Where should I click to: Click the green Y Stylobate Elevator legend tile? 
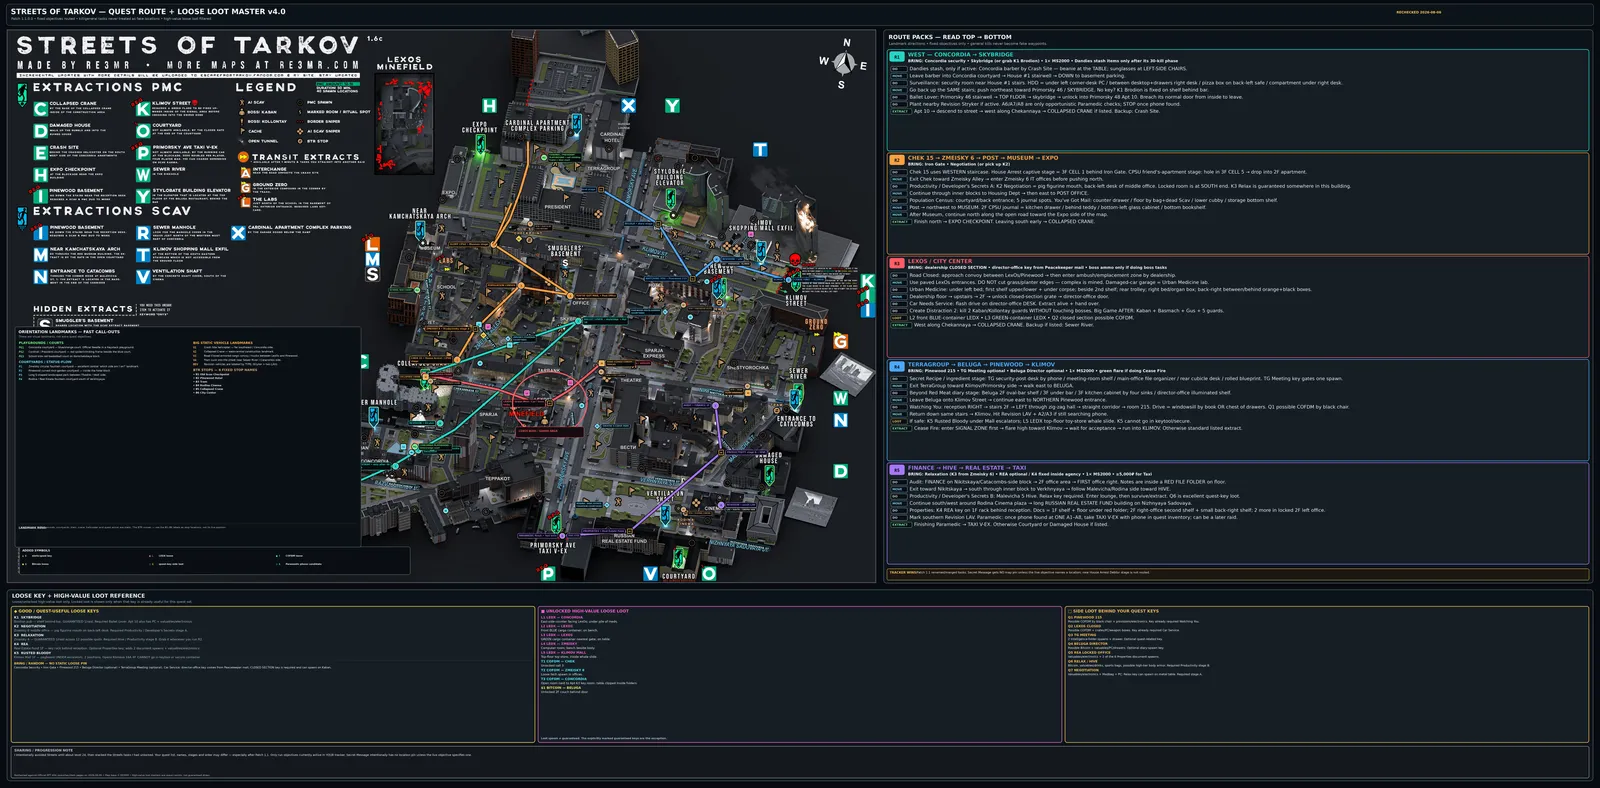[x=143, y=196]
